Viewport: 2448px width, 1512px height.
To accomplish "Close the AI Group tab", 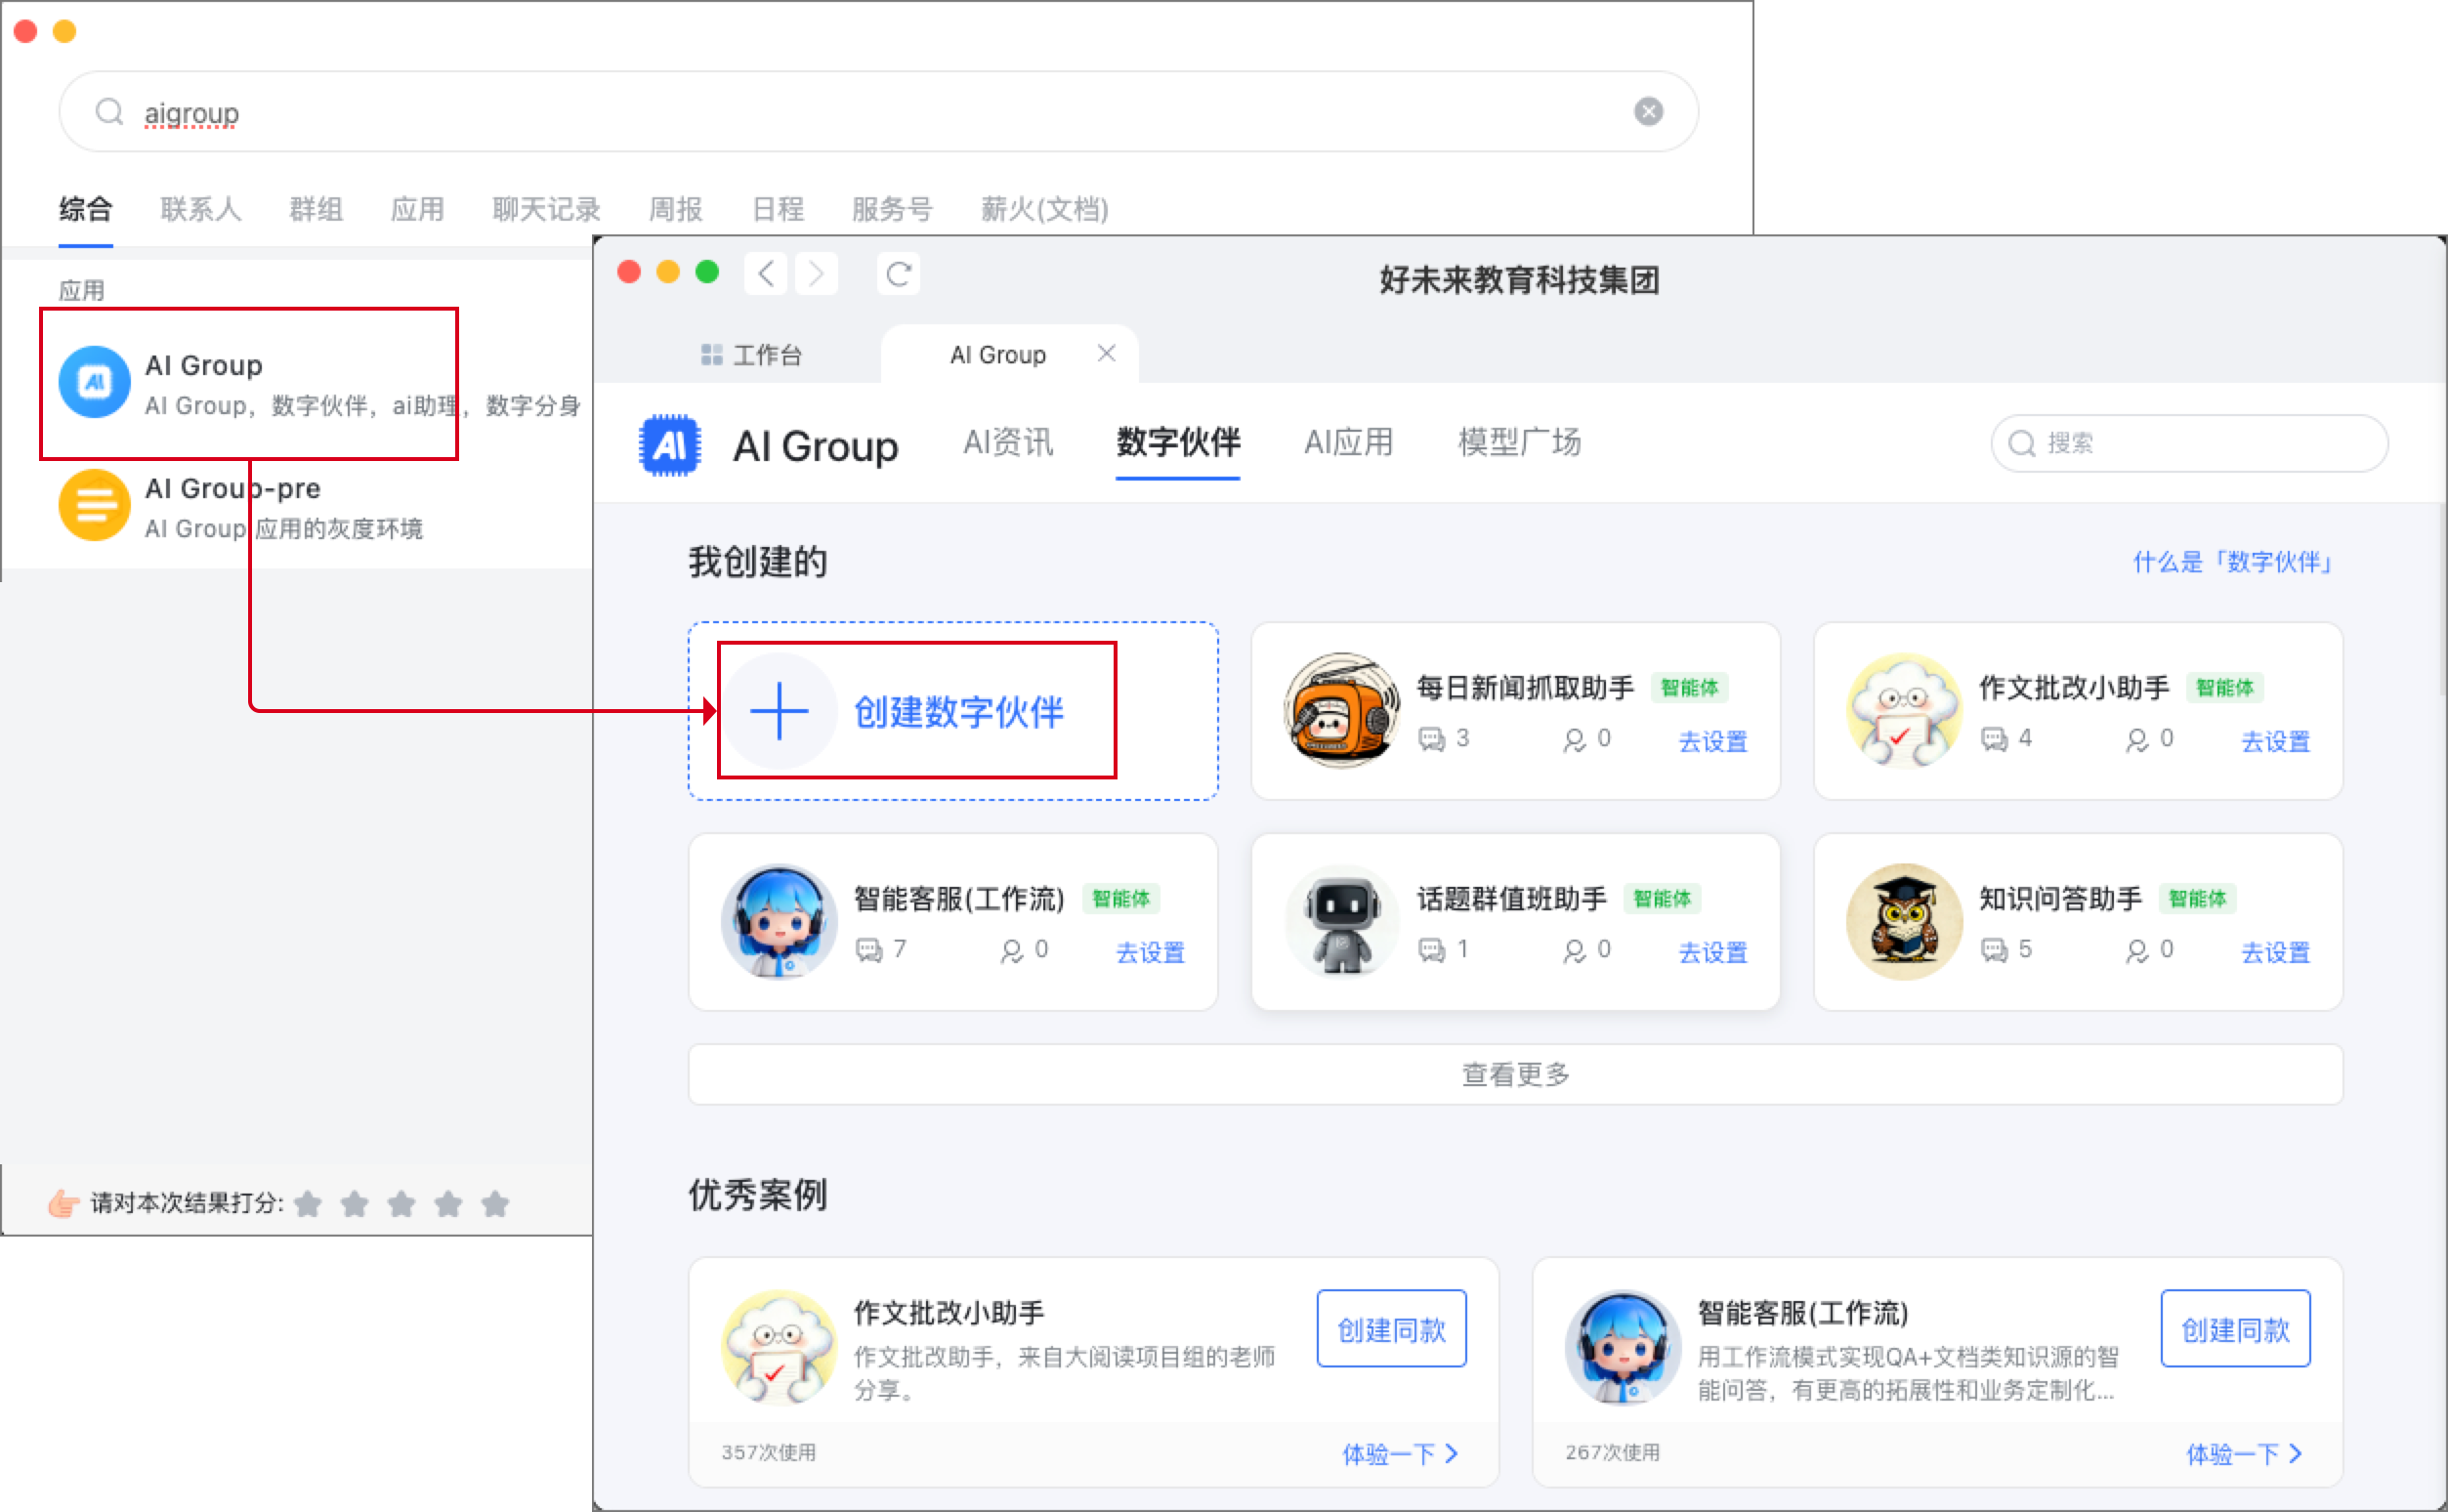I will click(1106, 353).
